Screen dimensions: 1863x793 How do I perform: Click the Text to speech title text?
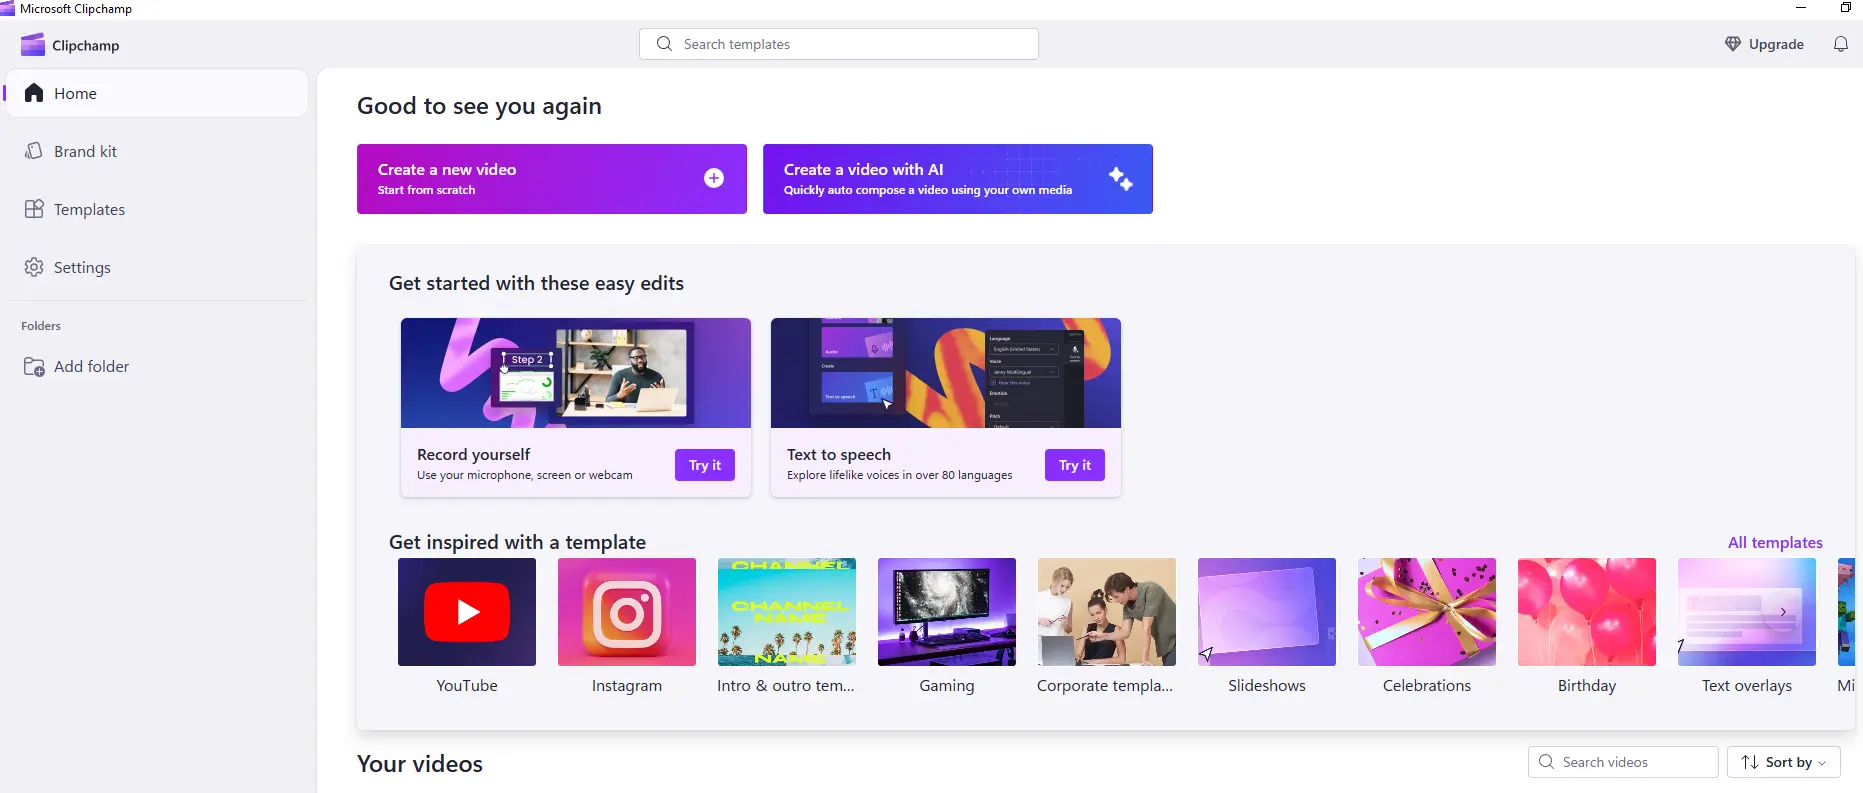click(838, 454)
